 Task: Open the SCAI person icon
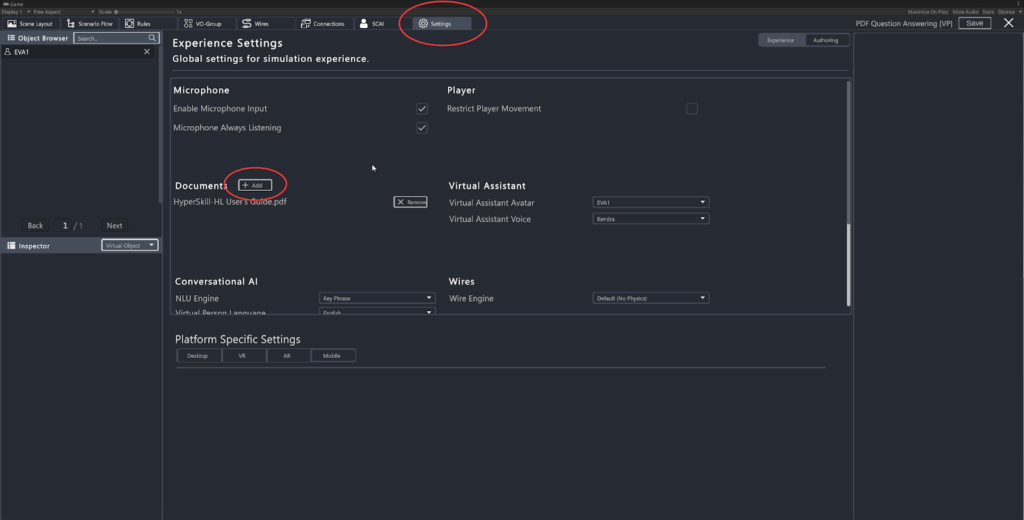pos(364,23)
